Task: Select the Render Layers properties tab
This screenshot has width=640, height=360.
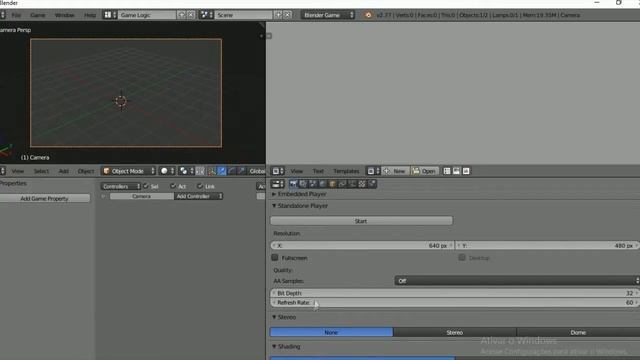Action: click(303, 184)
